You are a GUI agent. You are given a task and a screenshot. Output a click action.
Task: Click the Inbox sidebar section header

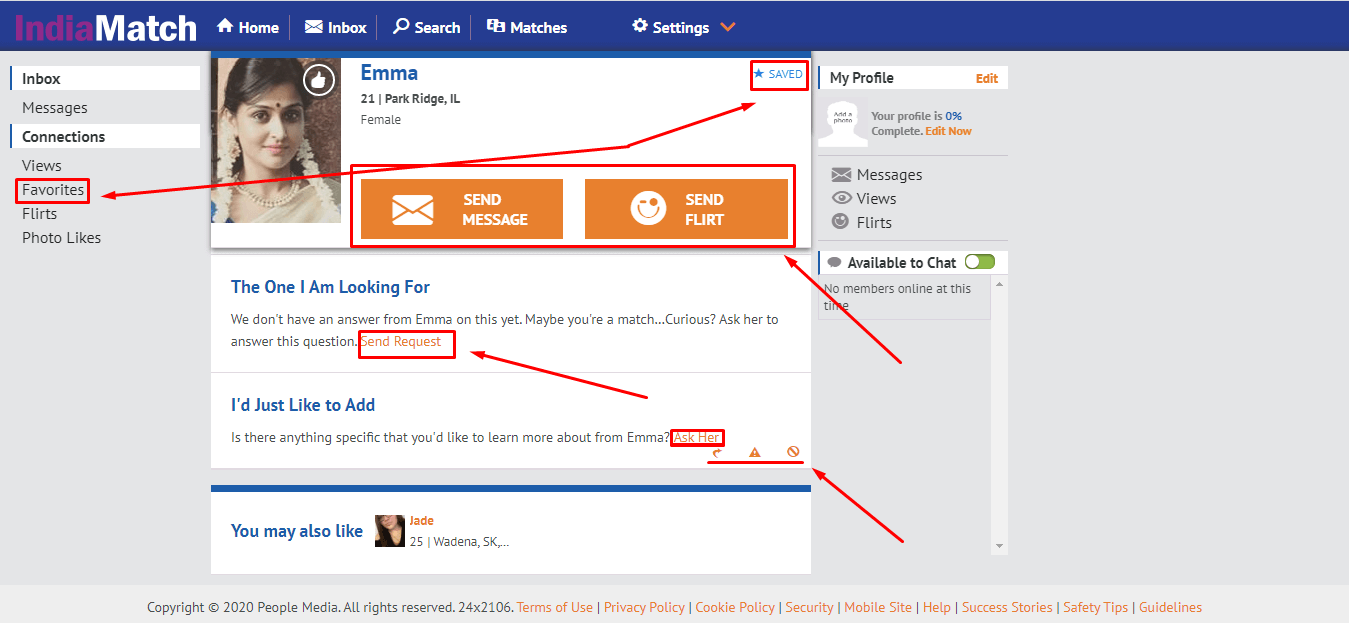pos(105,79)
